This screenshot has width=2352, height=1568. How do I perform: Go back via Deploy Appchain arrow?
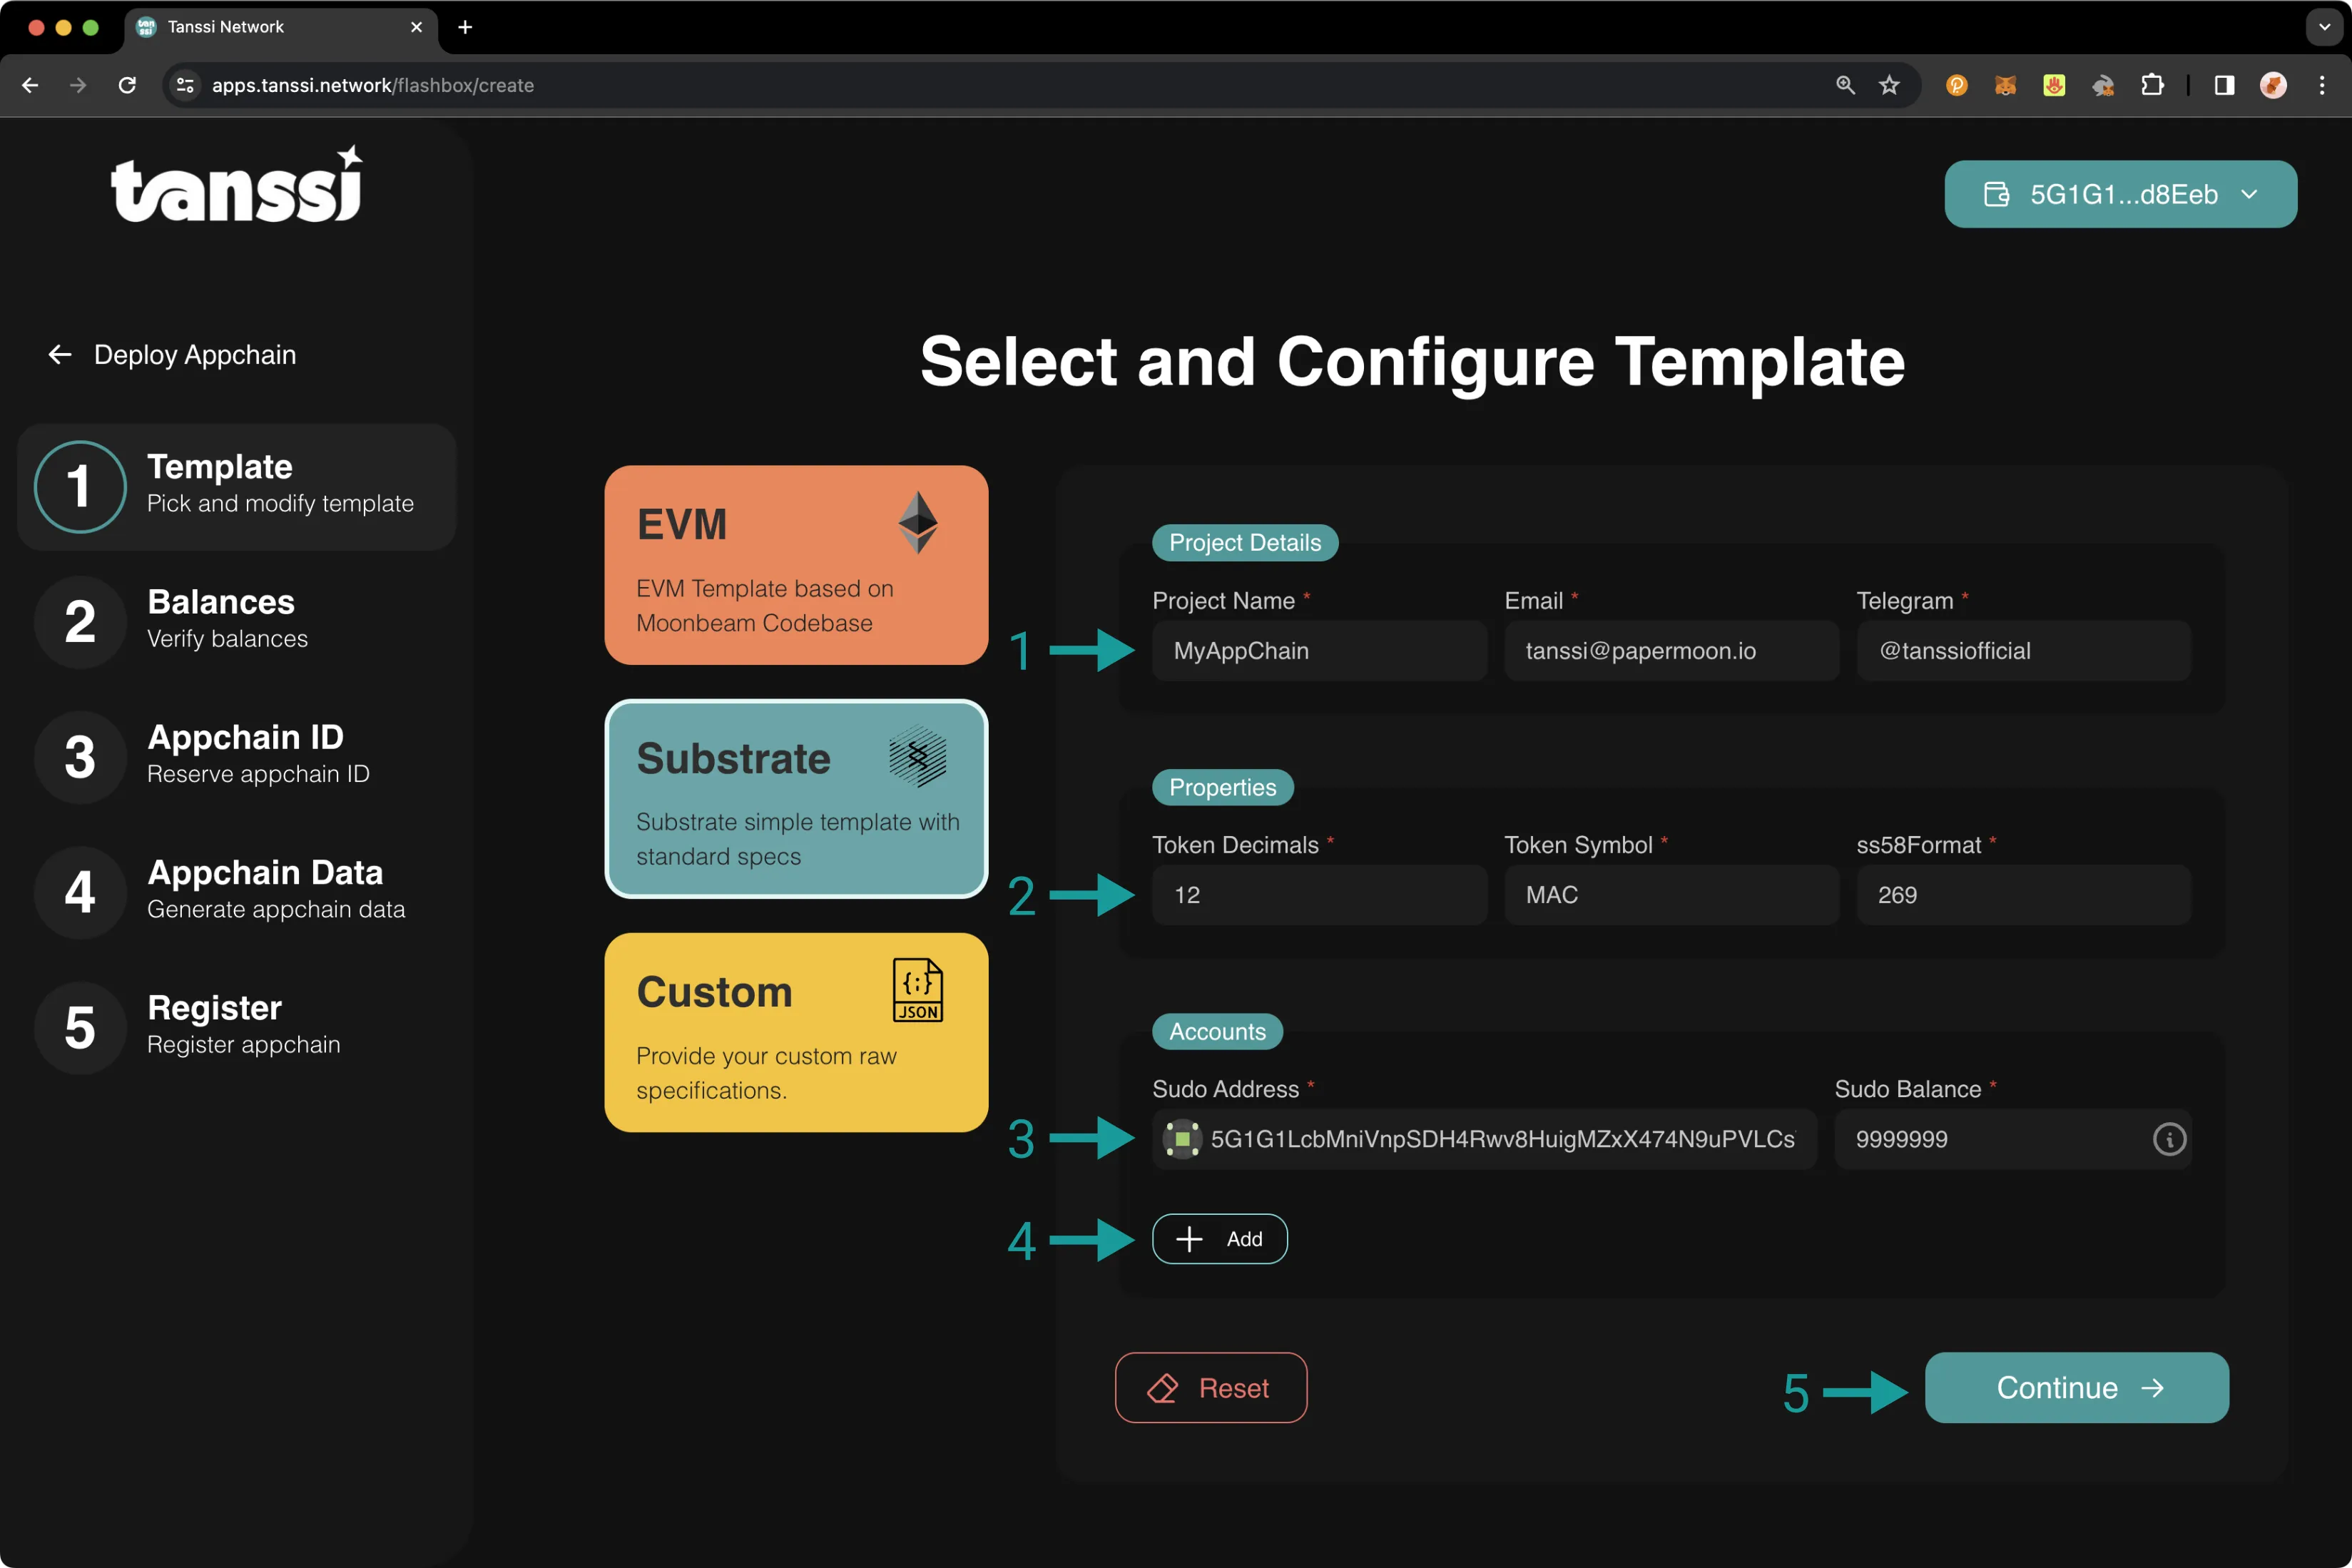click(x=60, y=355)
